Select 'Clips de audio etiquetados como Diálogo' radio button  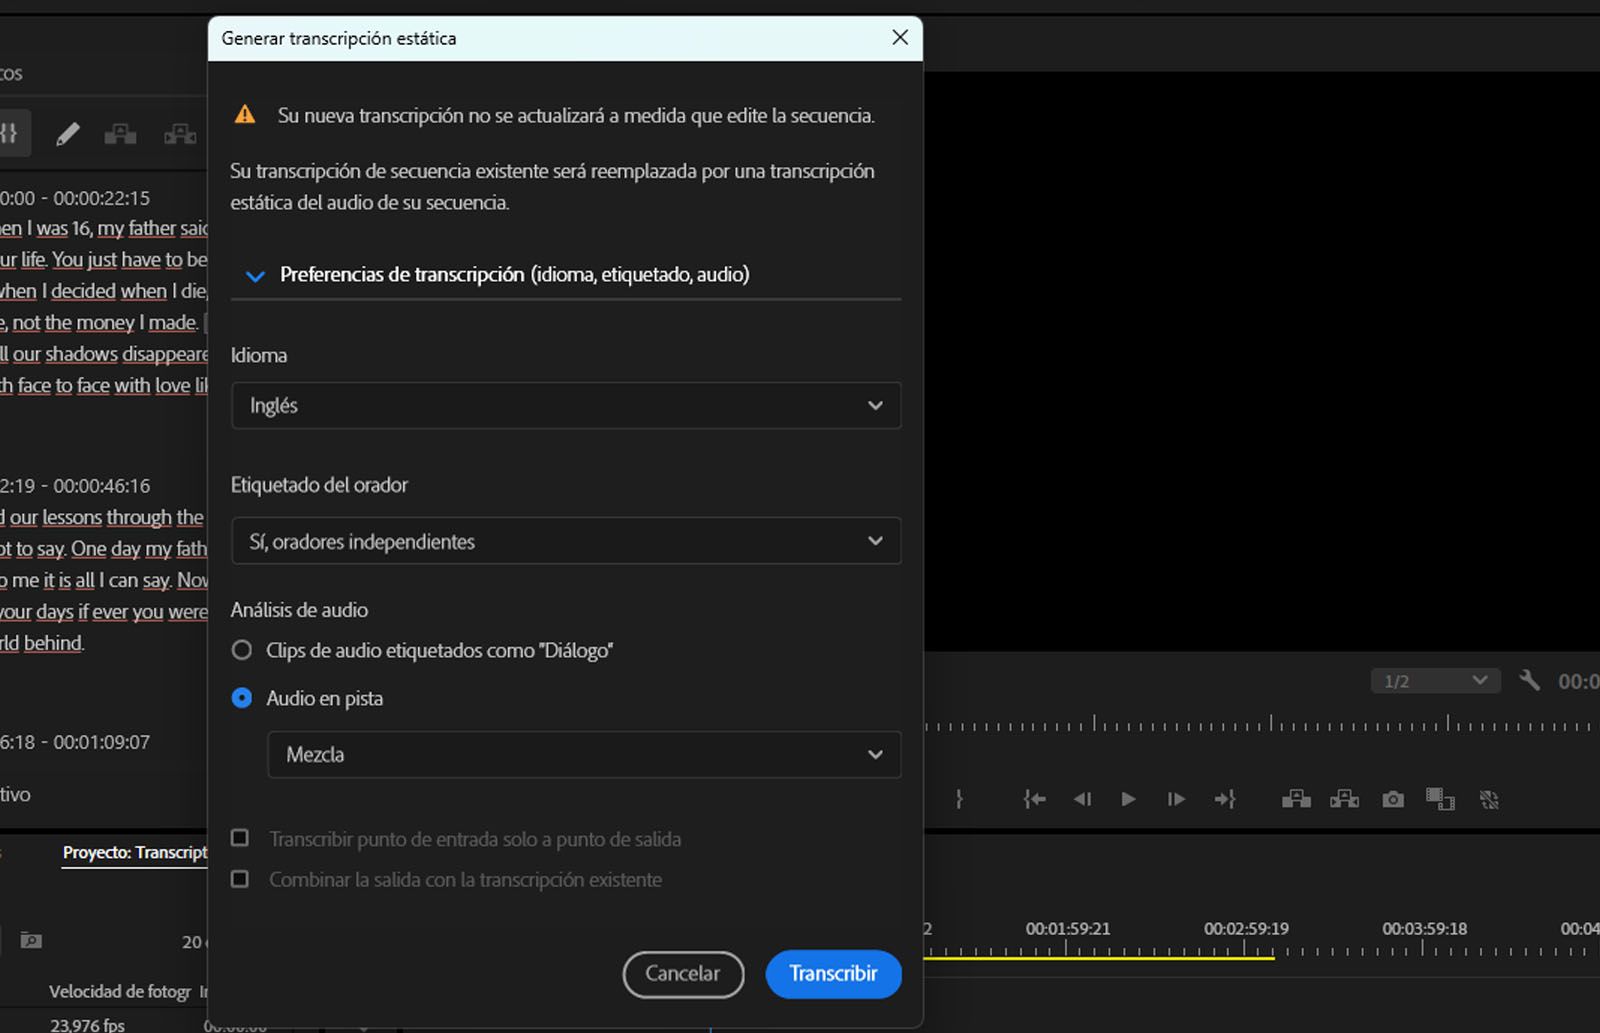pos(241,650)
